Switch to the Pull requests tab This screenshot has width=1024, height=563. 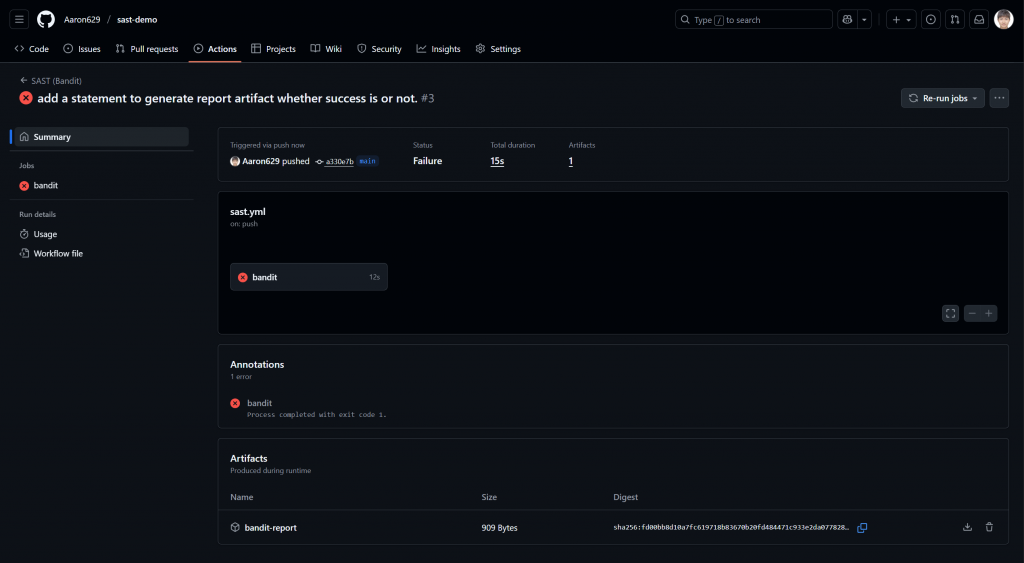tap(147, 49)
